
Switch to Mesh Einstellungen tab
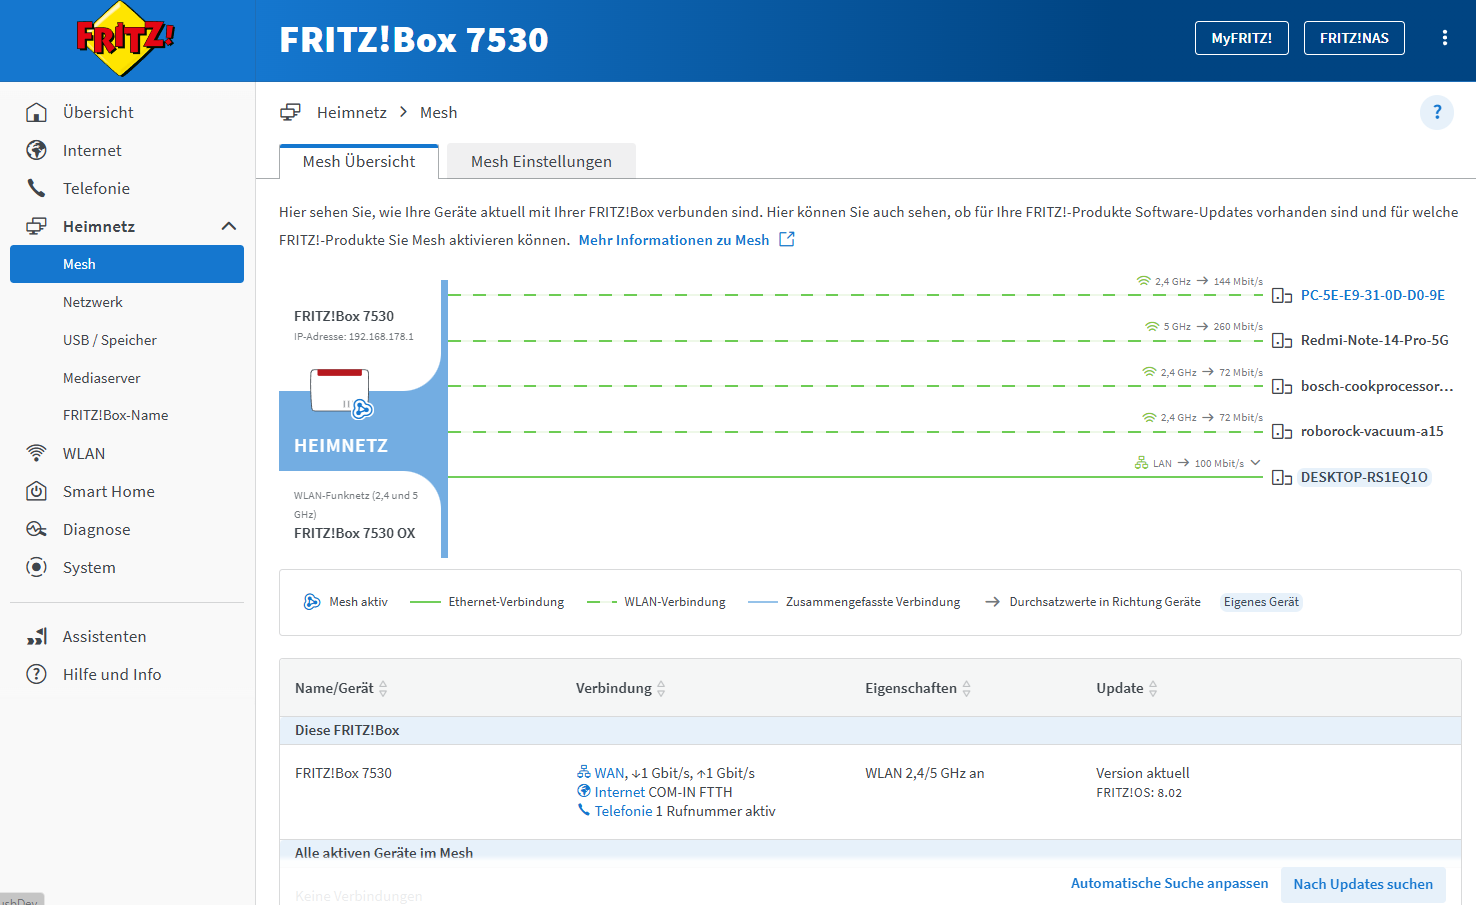(x=541, y=161)
